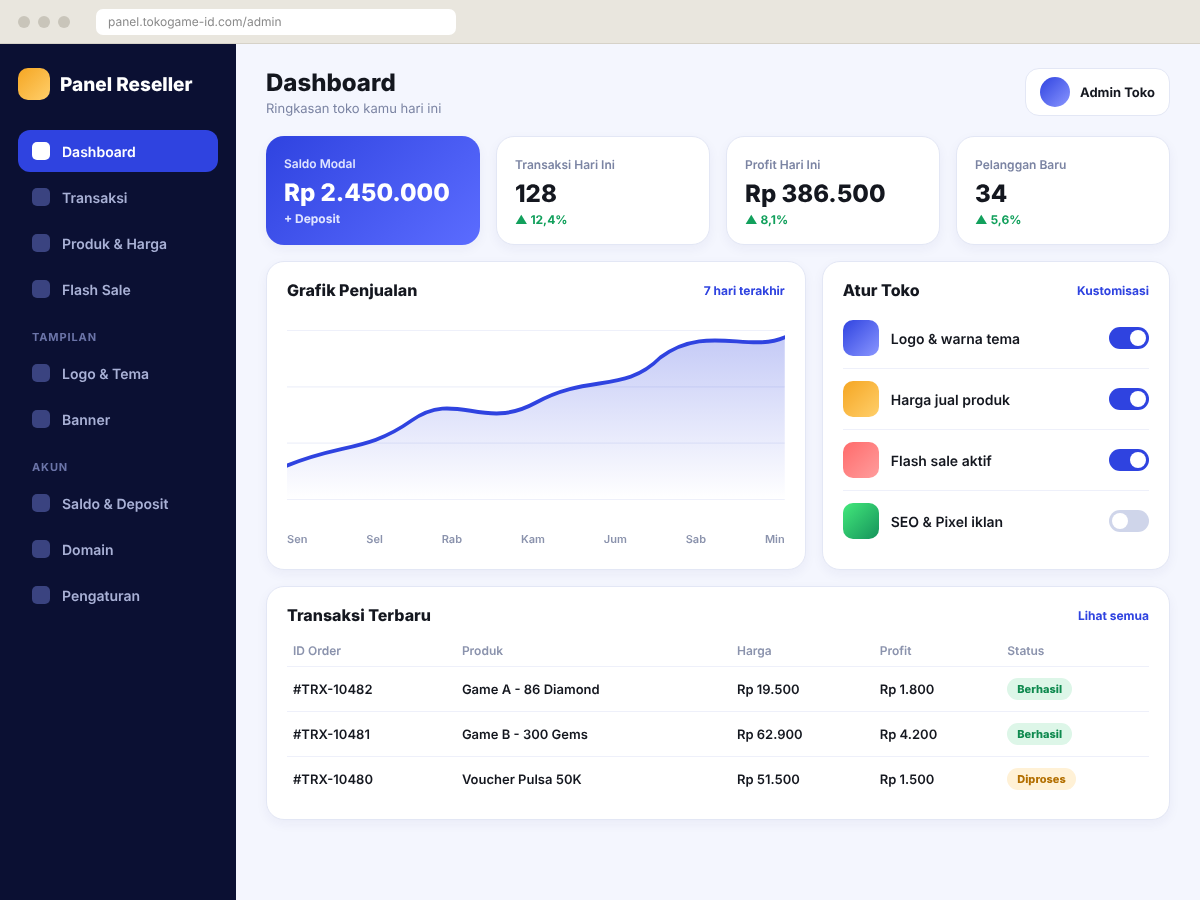Viewport: 1200px width, 900px height.
Task: Select Flash Sale in sidebar
Action: tap(118, 289)
